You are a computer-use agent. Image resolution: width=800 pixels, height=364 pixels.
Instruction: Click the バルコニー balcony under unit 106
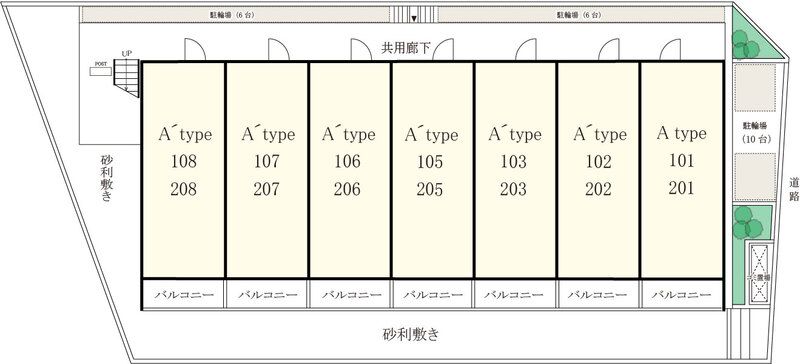point(351,295)
